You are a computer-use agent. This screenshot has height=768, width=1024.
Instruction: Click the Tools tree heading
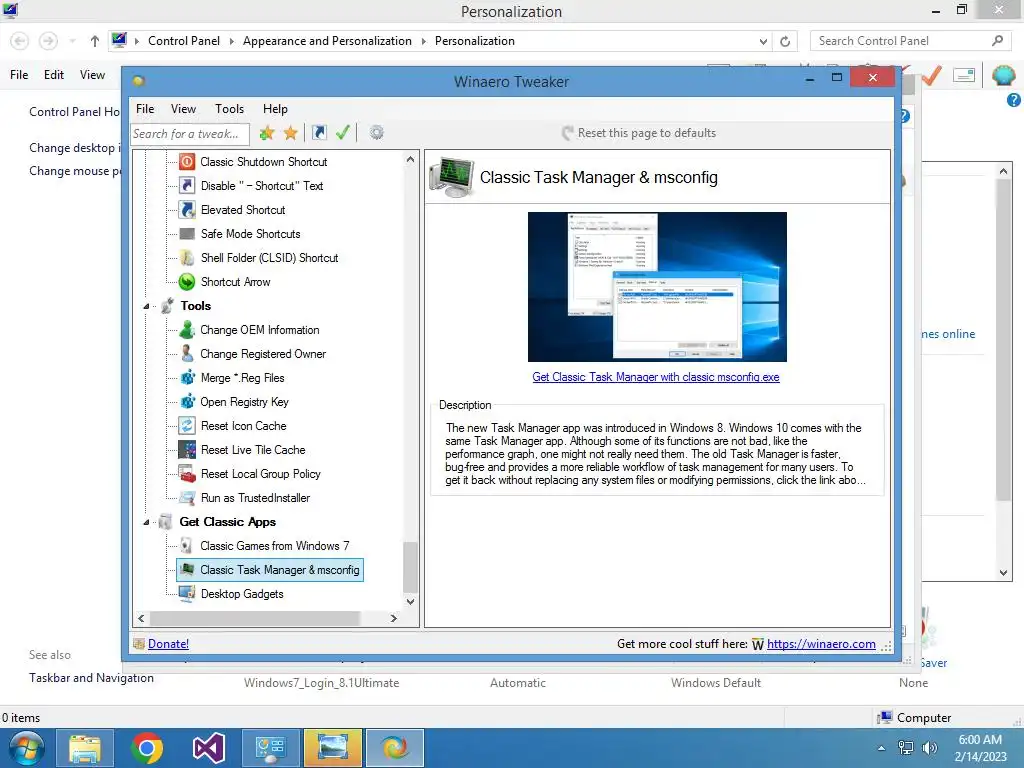195,306
